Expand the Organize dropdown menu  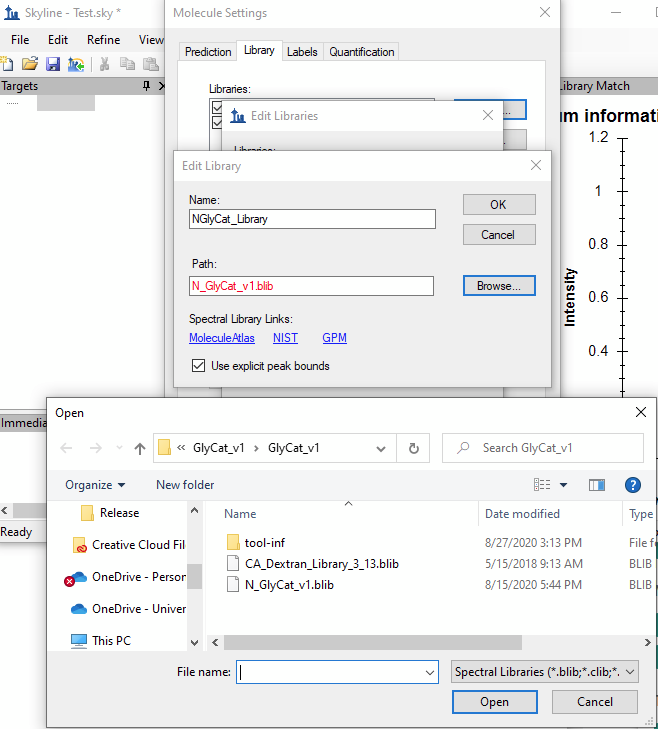[95, 485]
